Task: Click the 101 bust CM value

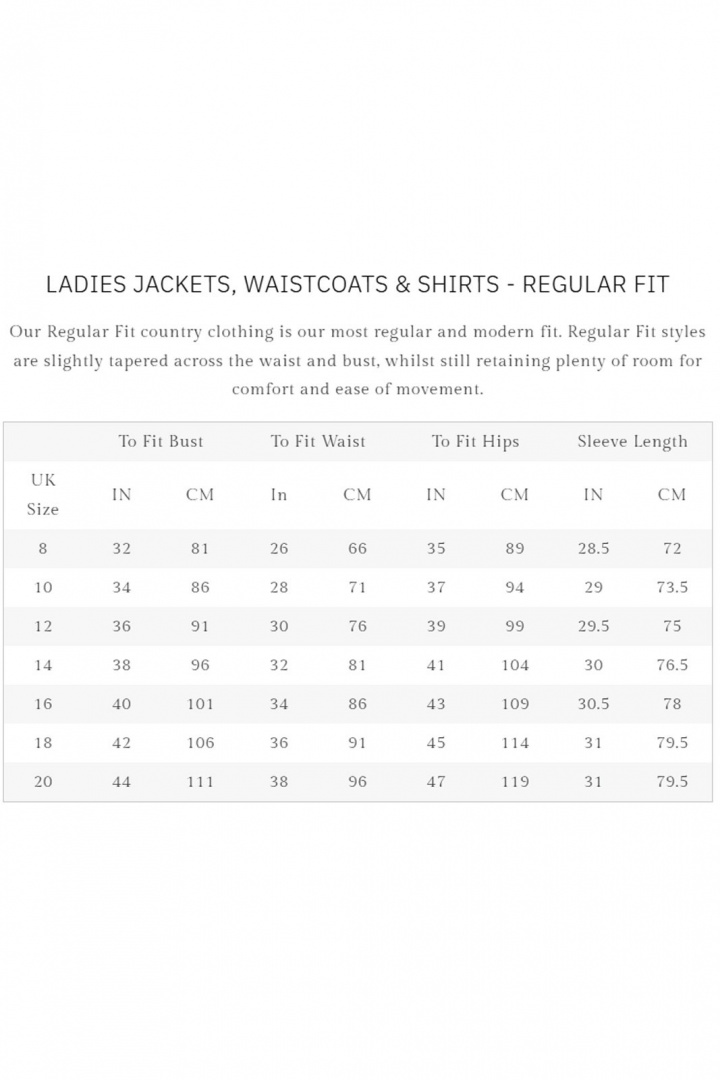Action: [200, 704]
